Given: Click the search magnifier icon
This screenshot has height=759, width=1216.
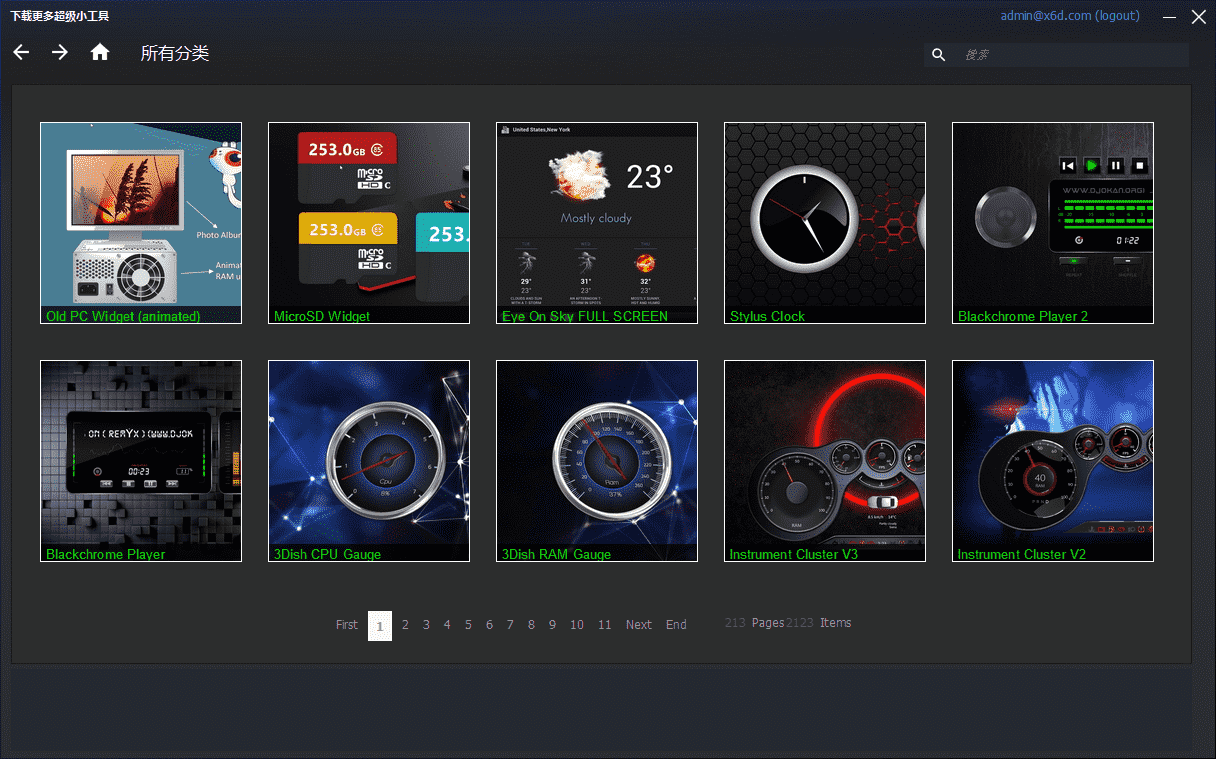Looking at the screenshot, I should point(938,54).
